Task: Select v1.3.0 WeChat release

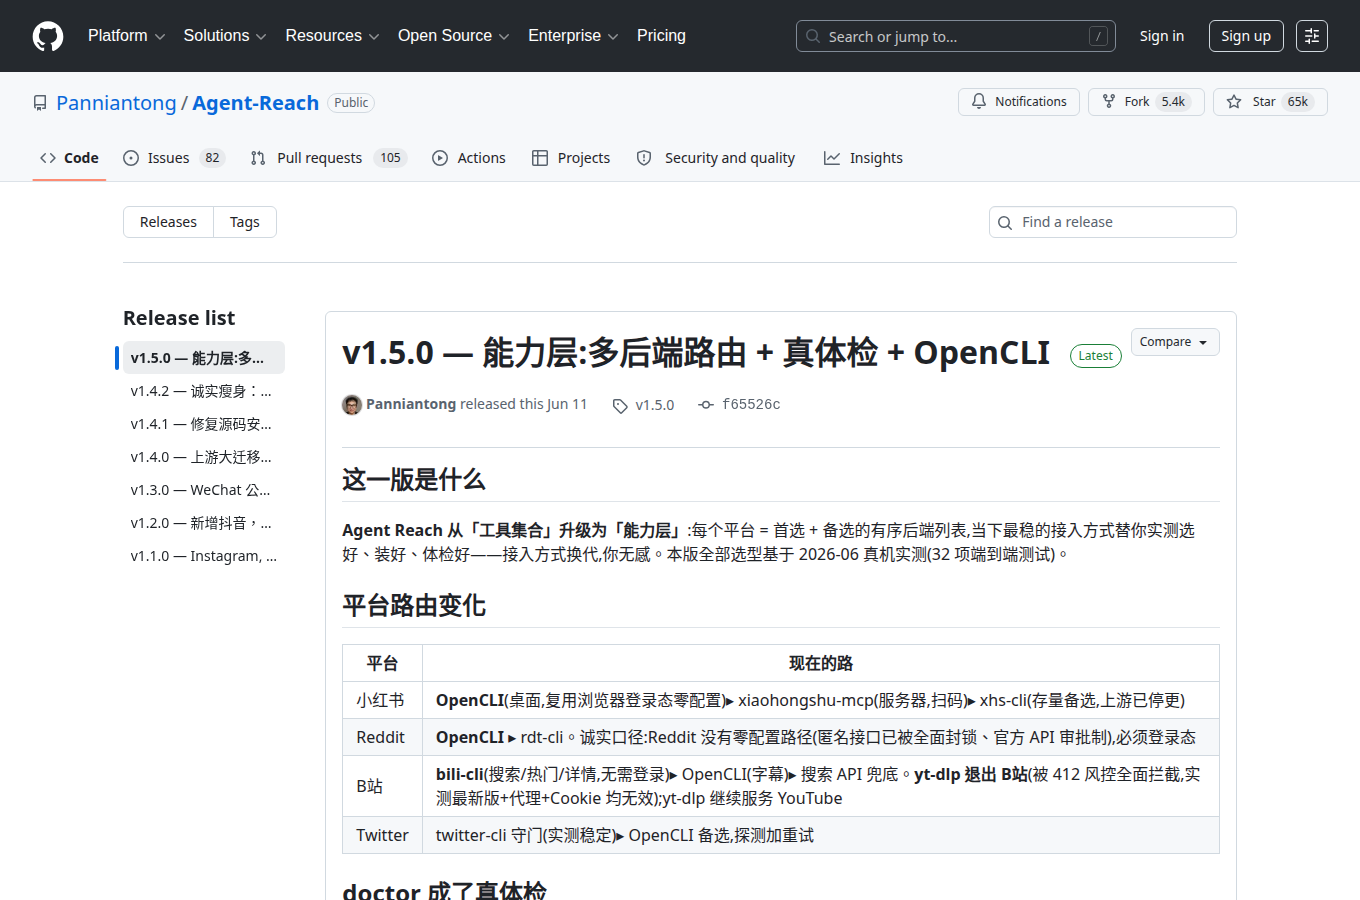Action: click(204, 490)
